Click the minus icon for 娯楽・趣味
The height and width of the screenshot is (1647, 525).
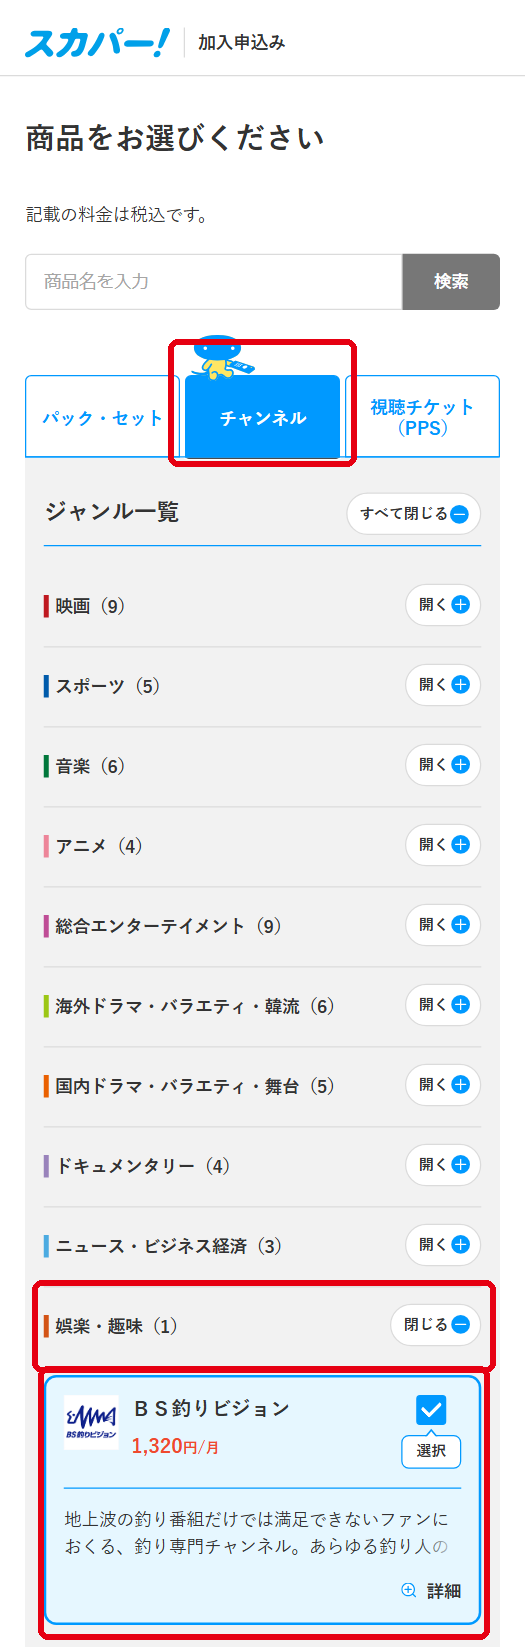(460, 1325)
